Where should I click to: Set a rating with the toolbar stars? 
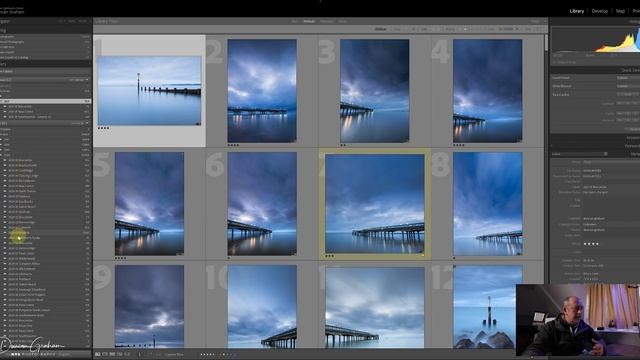208,354
